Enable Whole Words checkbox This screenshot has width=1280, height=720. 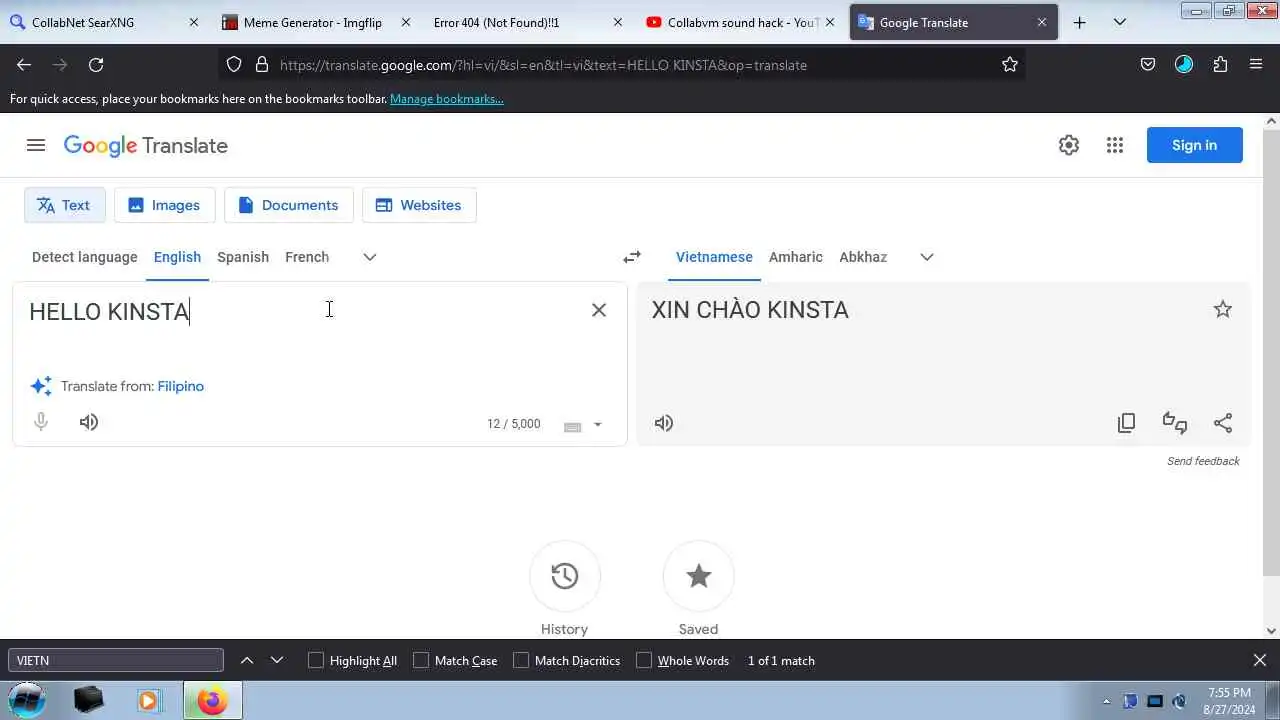[x=644, y=660]
